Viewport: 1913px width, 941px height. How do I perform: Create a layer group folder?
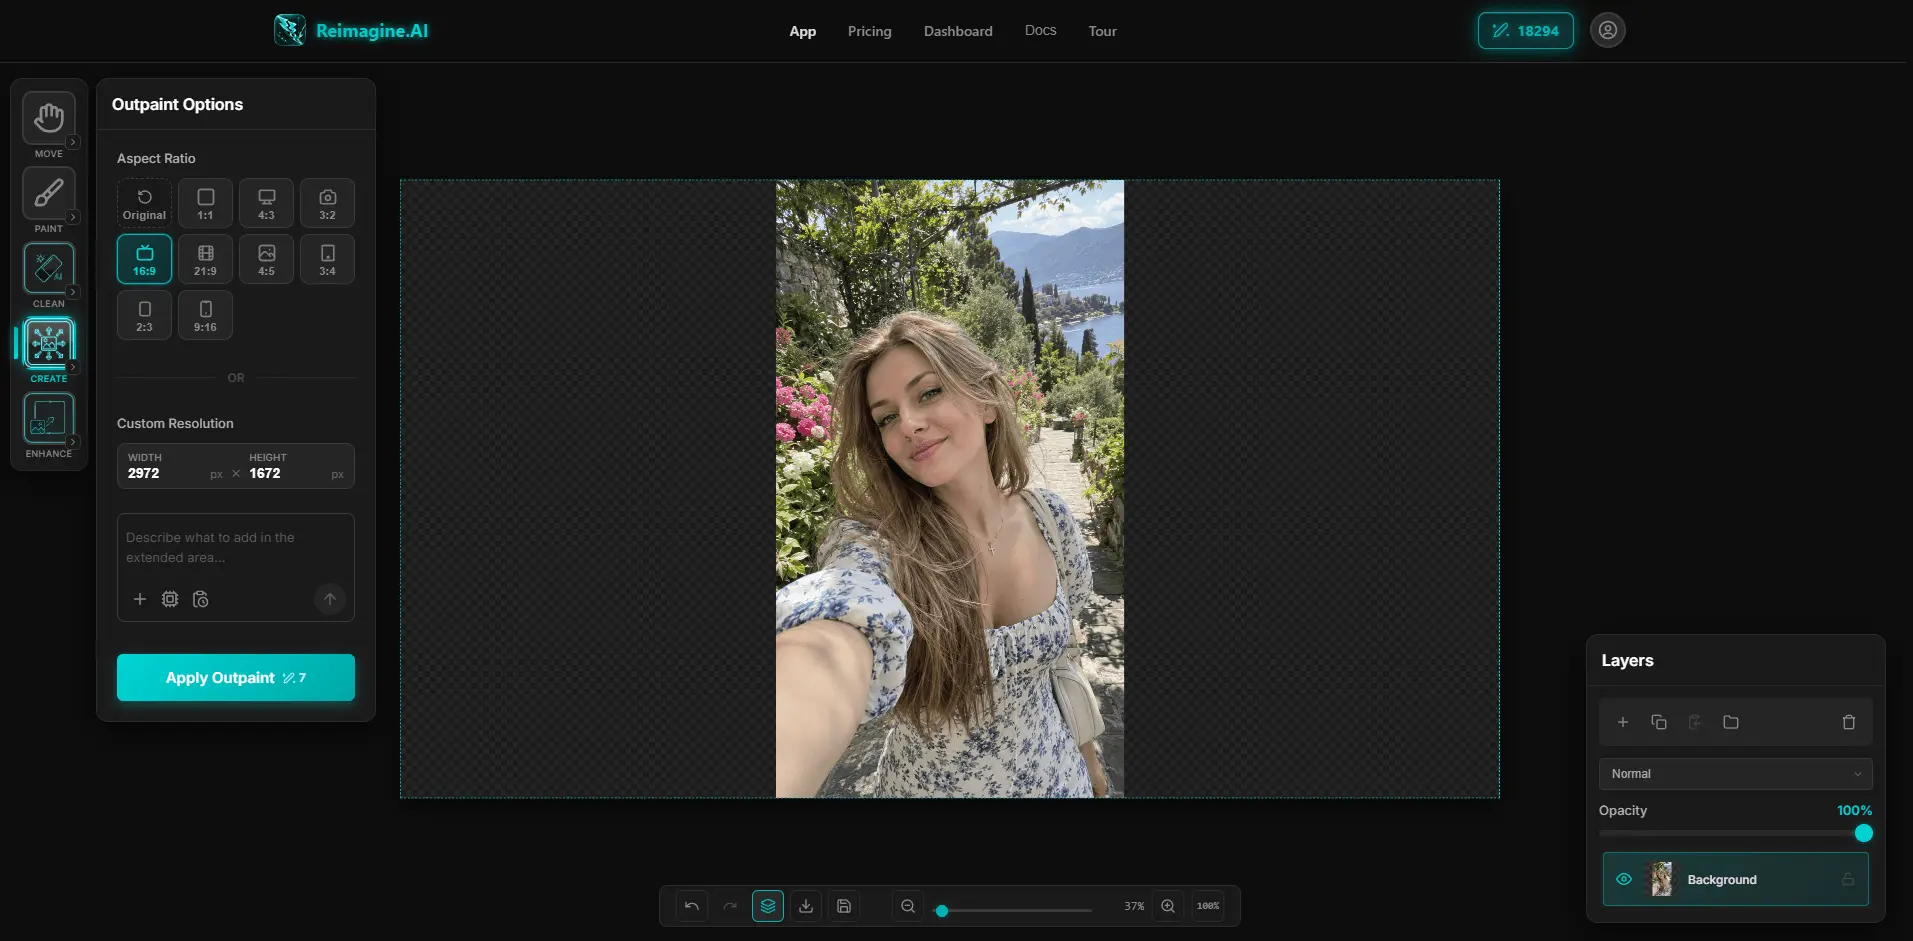click(x=1731, y=722)
